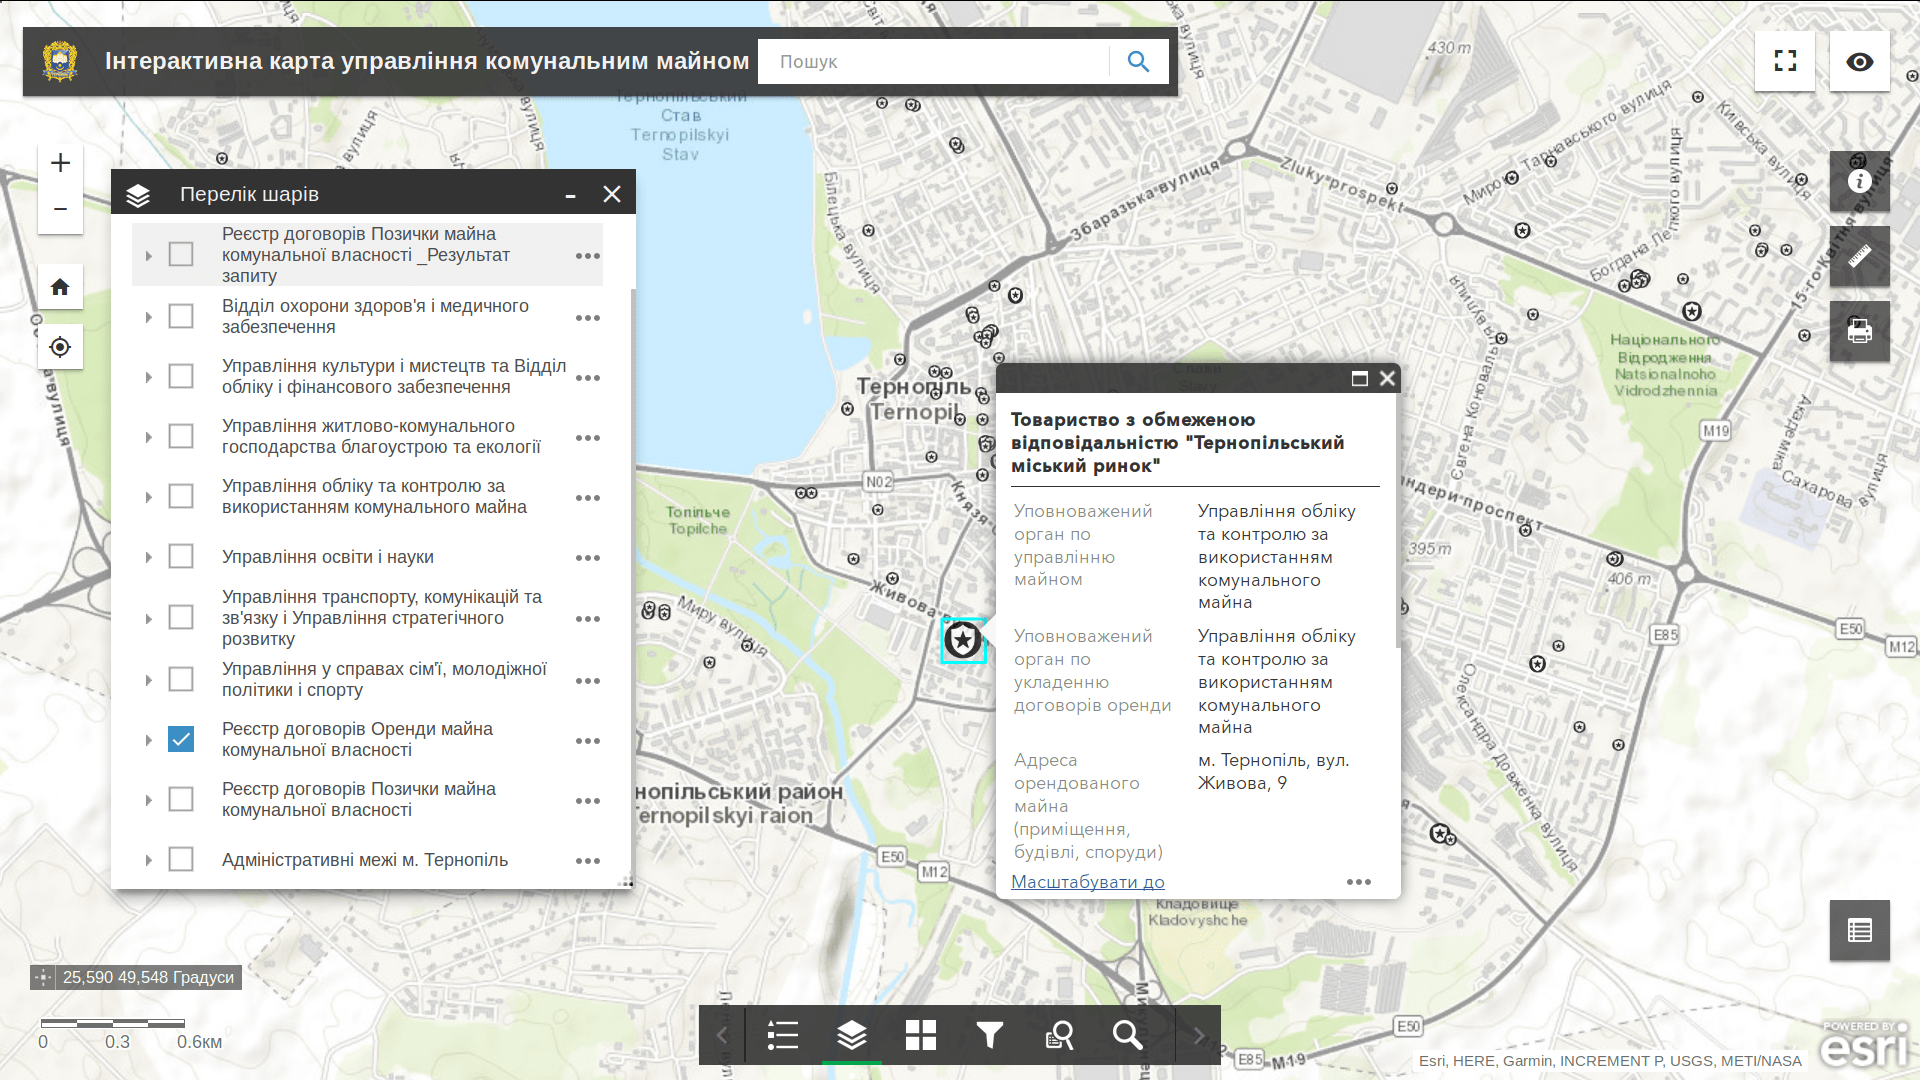Activate the Measurement tool on right side
Viewport: 1920px width, 1080px height.
1858,257
